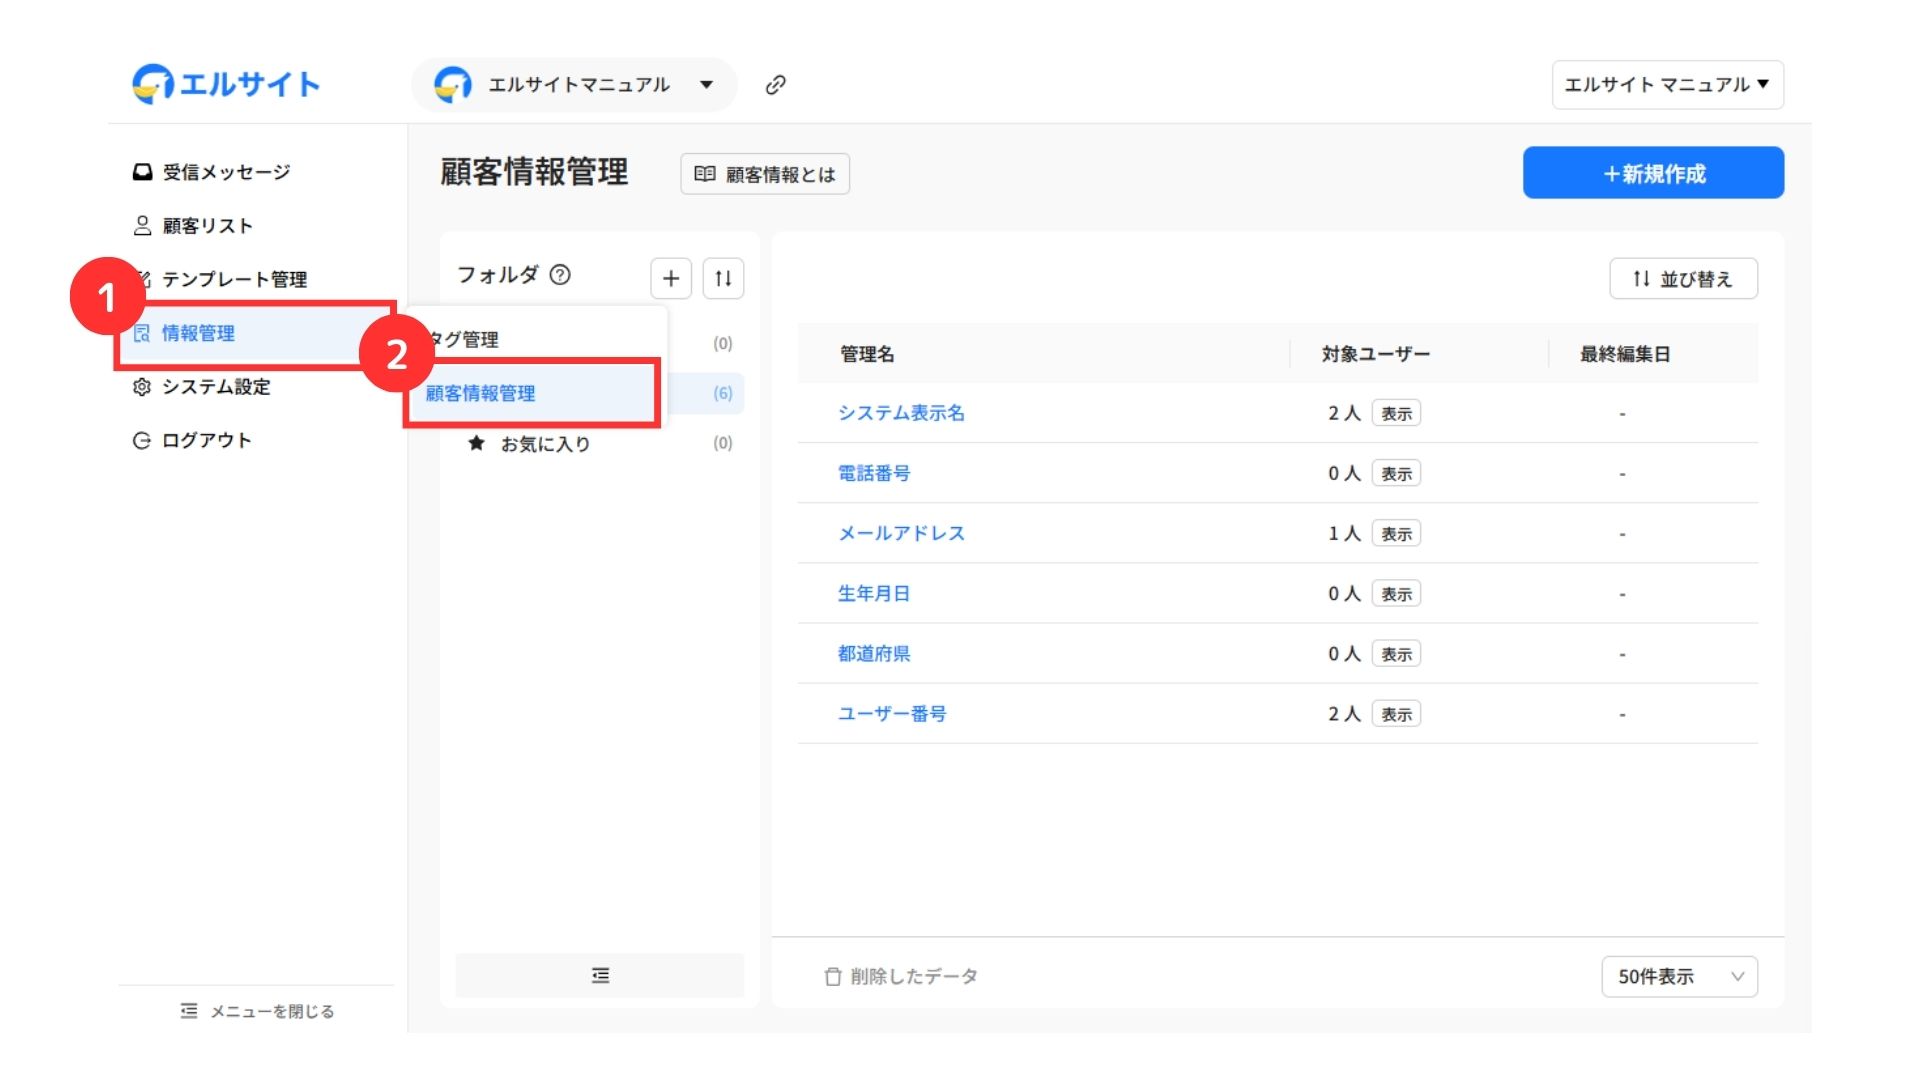
Task: Click the link icon next to account selector
Action: 775,85
